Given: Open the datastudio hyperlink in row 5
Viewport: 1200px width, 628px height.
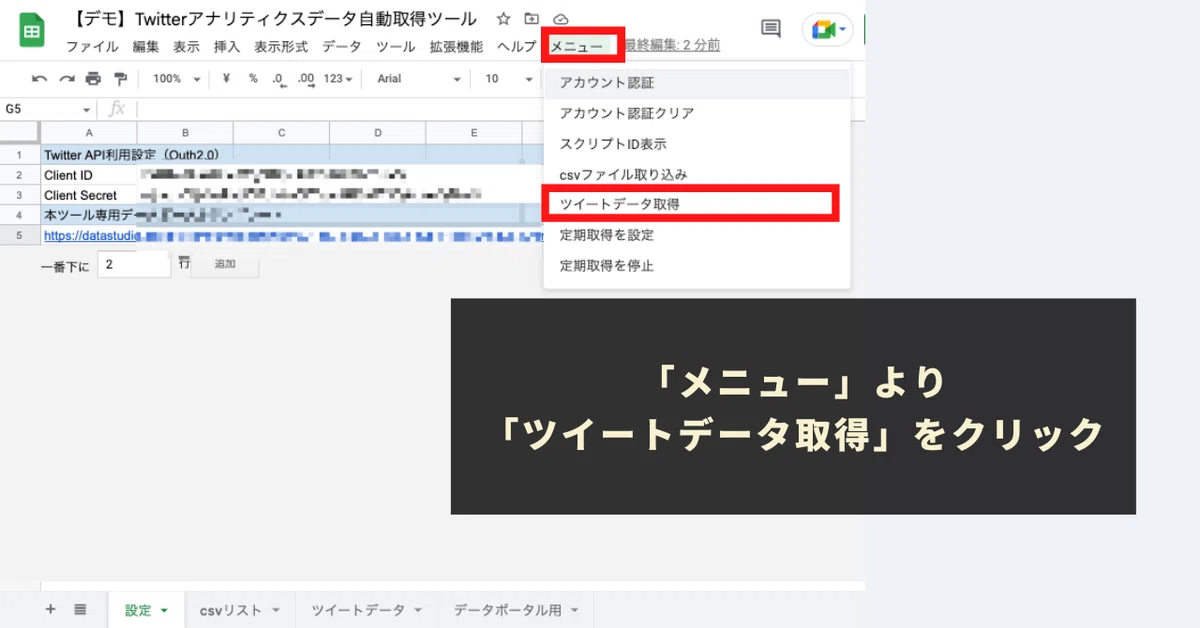Looking at the screenshot, I should (90, 235).
